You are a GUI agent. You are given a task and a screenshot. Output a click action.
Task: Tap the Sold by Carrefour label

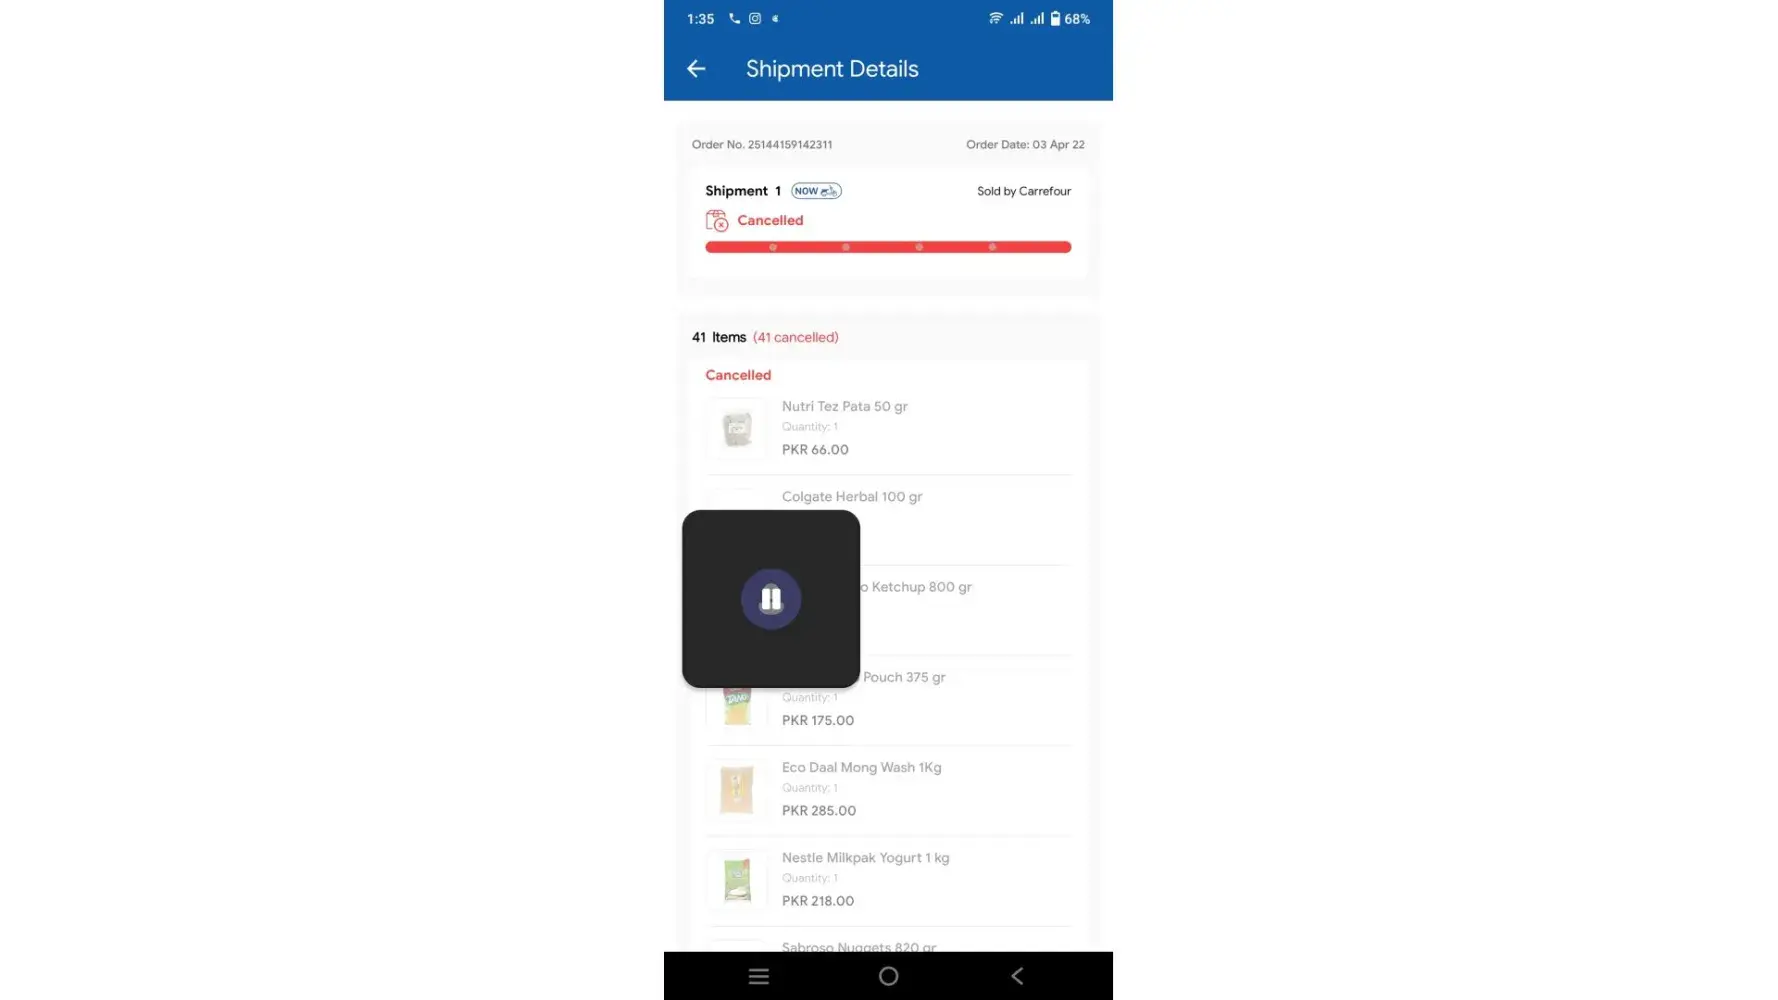pyautogui.click(x=1024, y=191)
